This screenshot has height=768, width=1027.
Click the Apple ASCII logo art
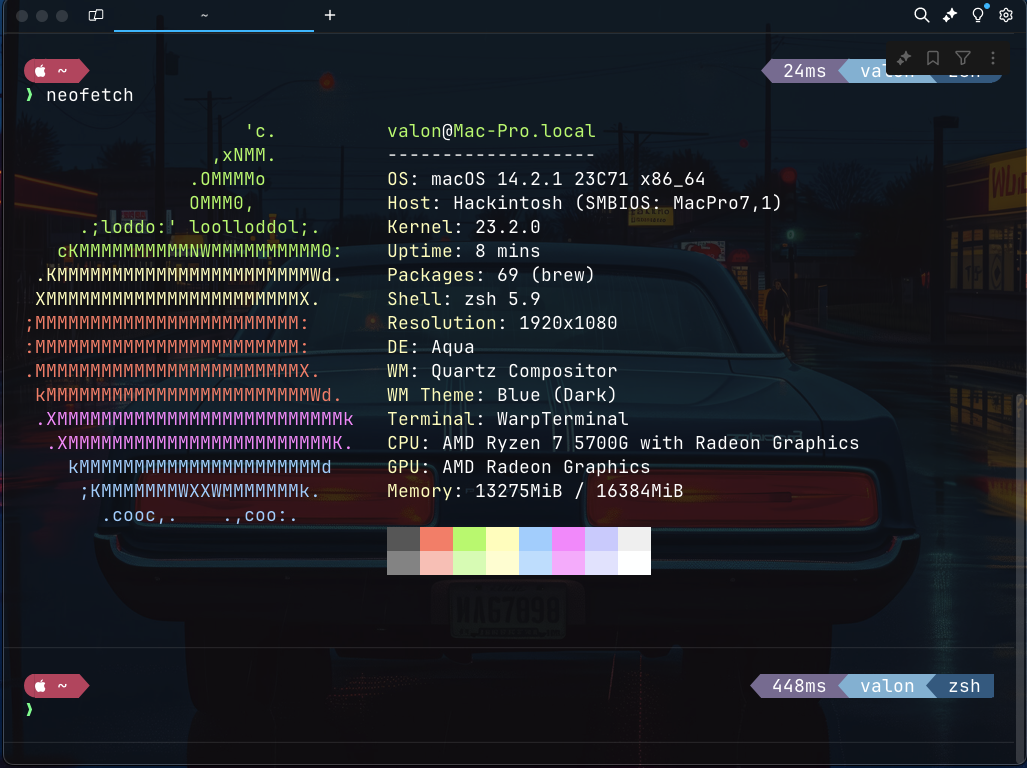189,323
